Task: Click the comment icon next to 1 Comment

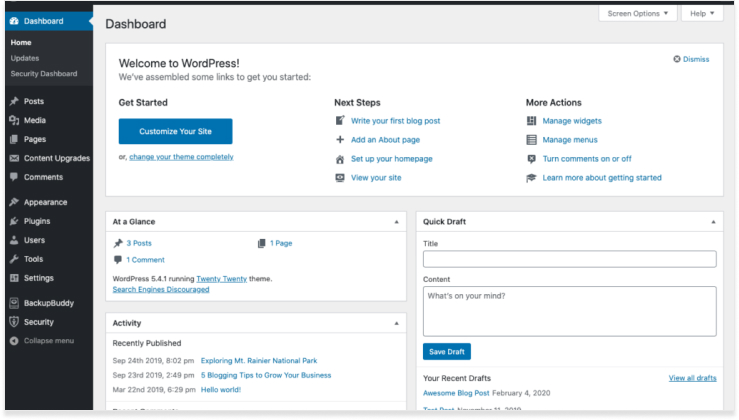Action: (x=118, y=260)
